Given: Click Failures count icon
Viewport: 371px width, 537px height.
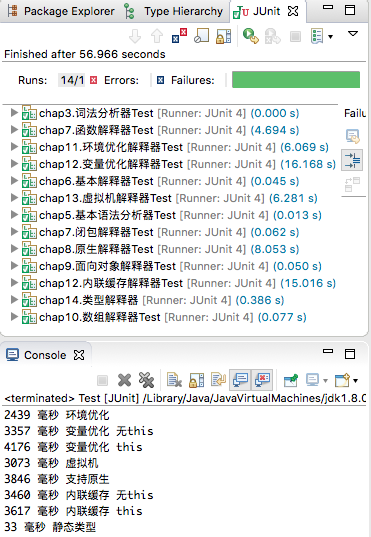Looking at the screenshot, I should (160, 80).
